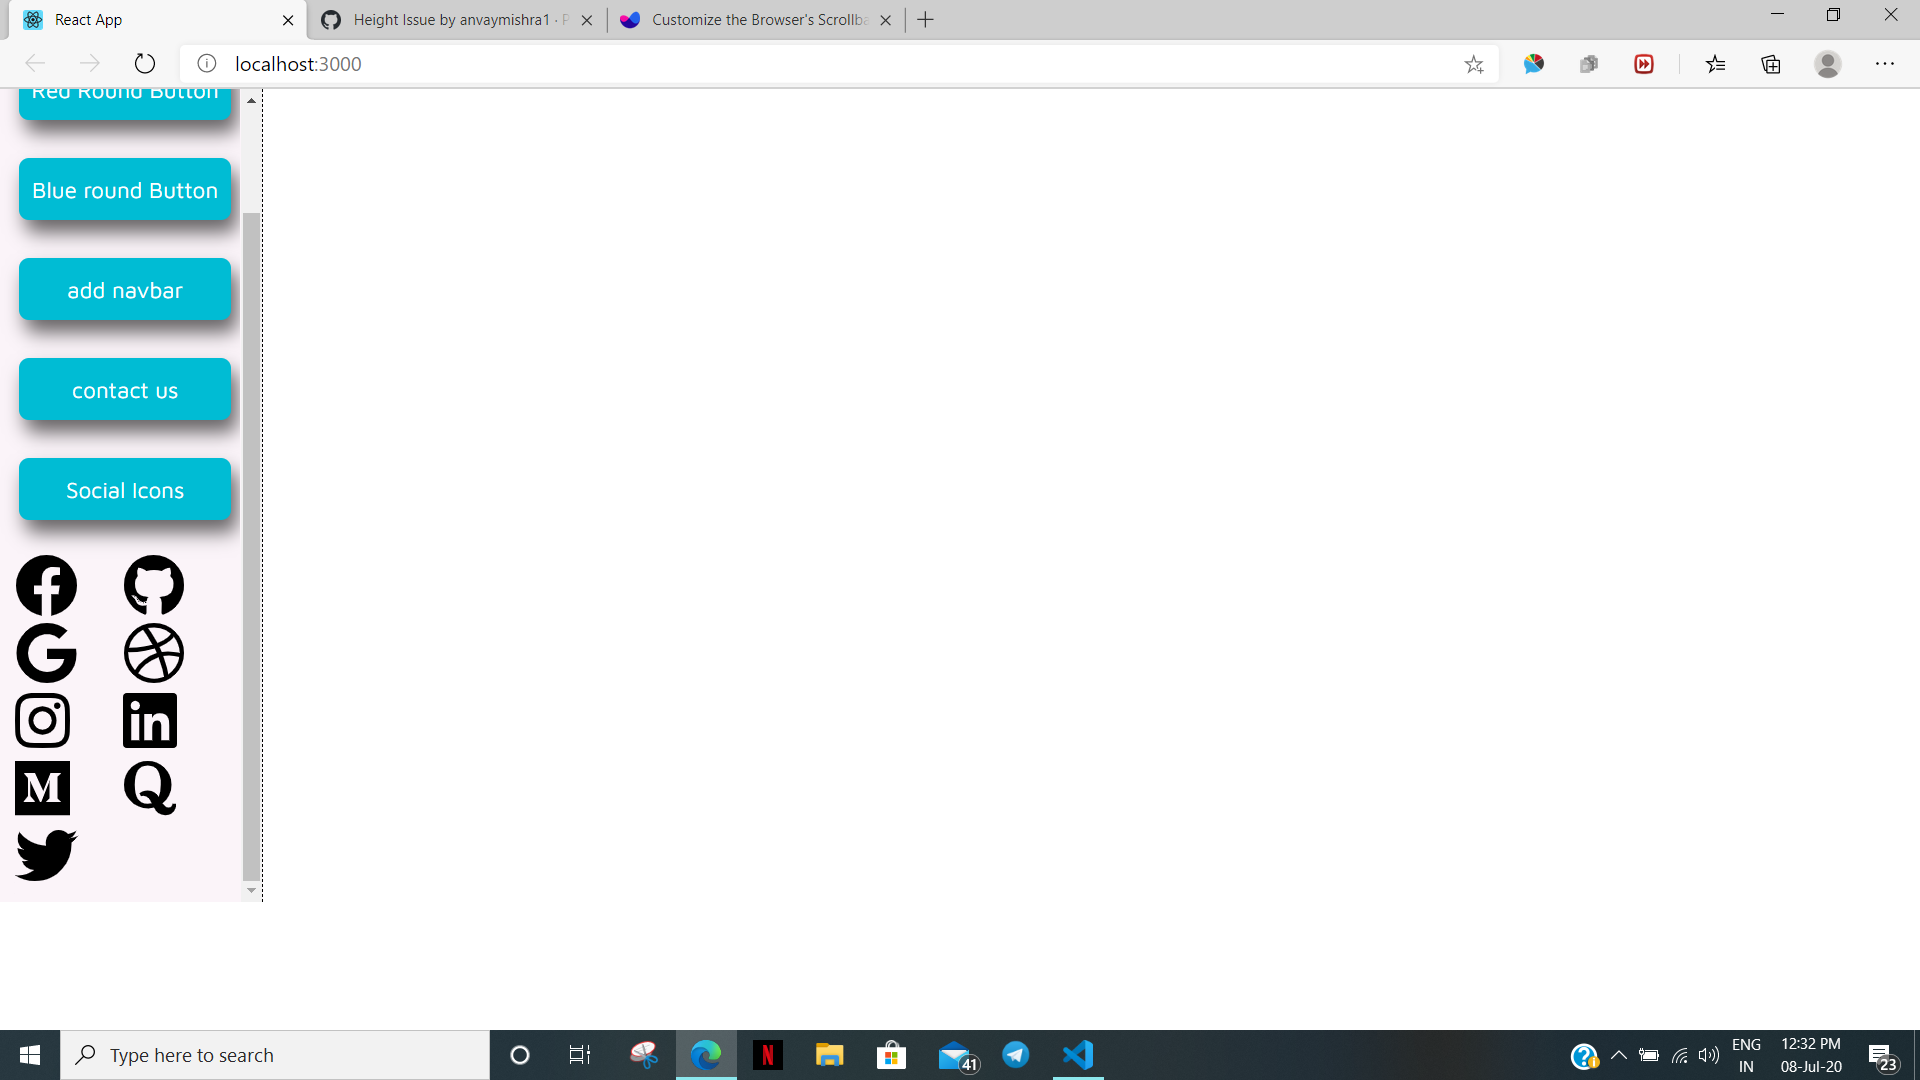Viewport: 1920px width, 1080px height.
Task: Launch Visual Studio Code from the taskbar
Action: click(x=1077, y=1054)
